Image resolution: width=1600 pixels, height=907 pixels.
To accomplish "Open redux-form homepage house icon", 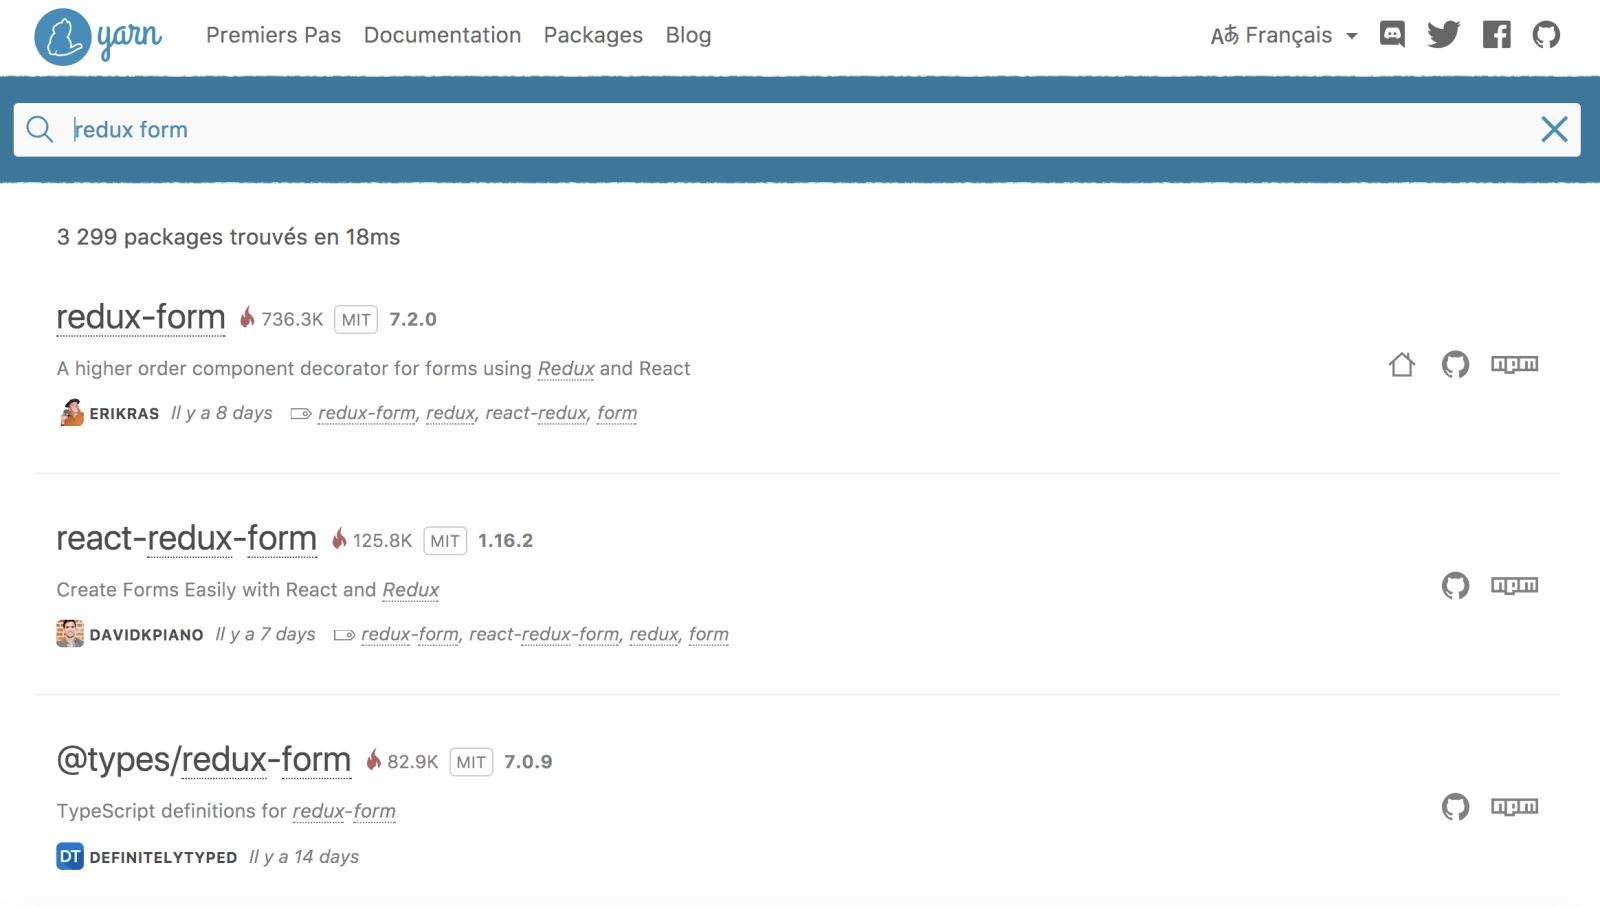I will coord(1402,364).
